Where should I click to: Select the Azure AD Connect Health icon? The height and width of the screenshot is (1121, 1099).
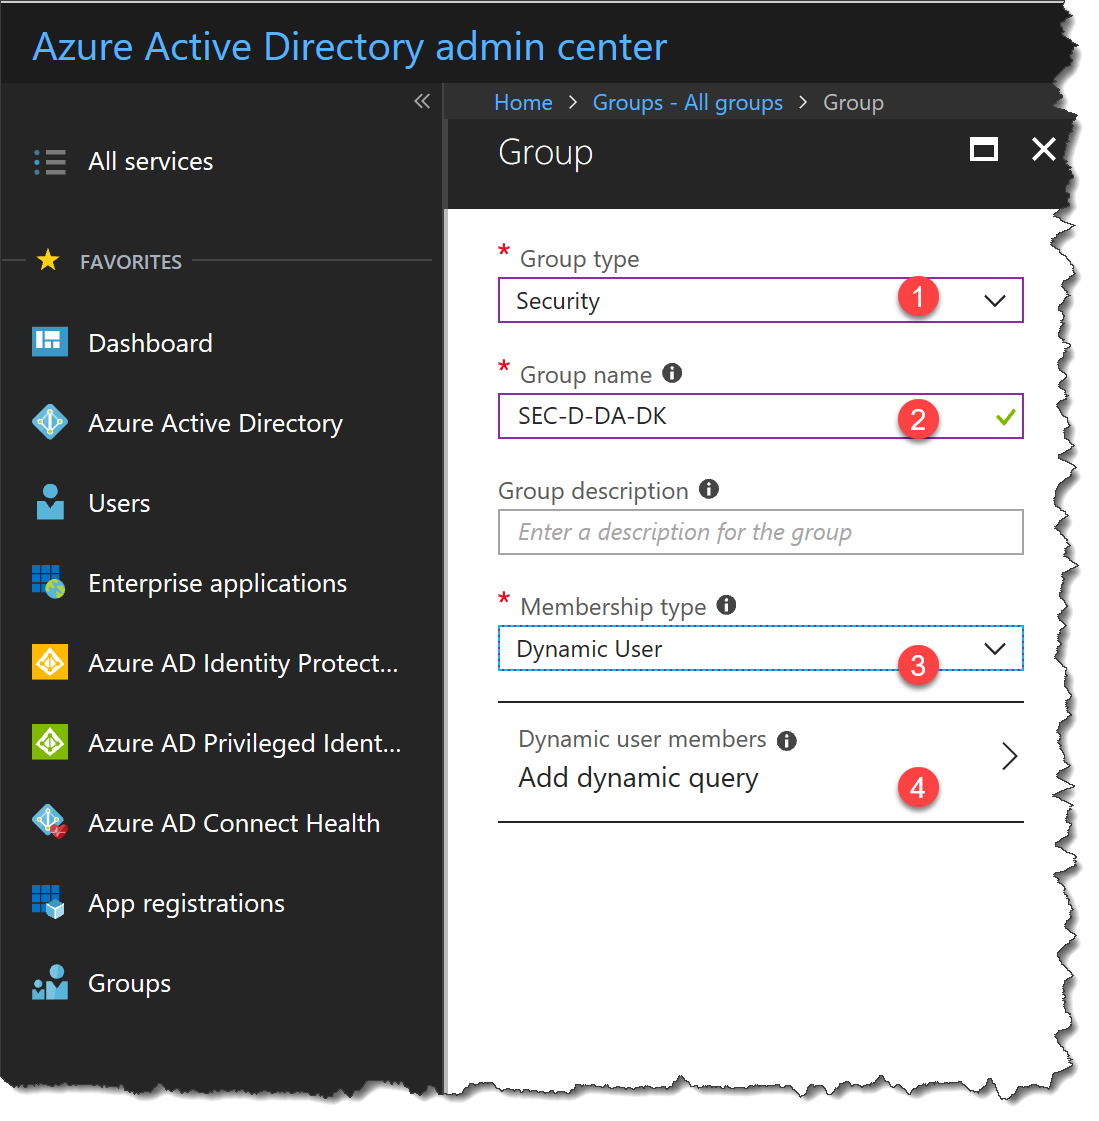click(x=47, y=822)
